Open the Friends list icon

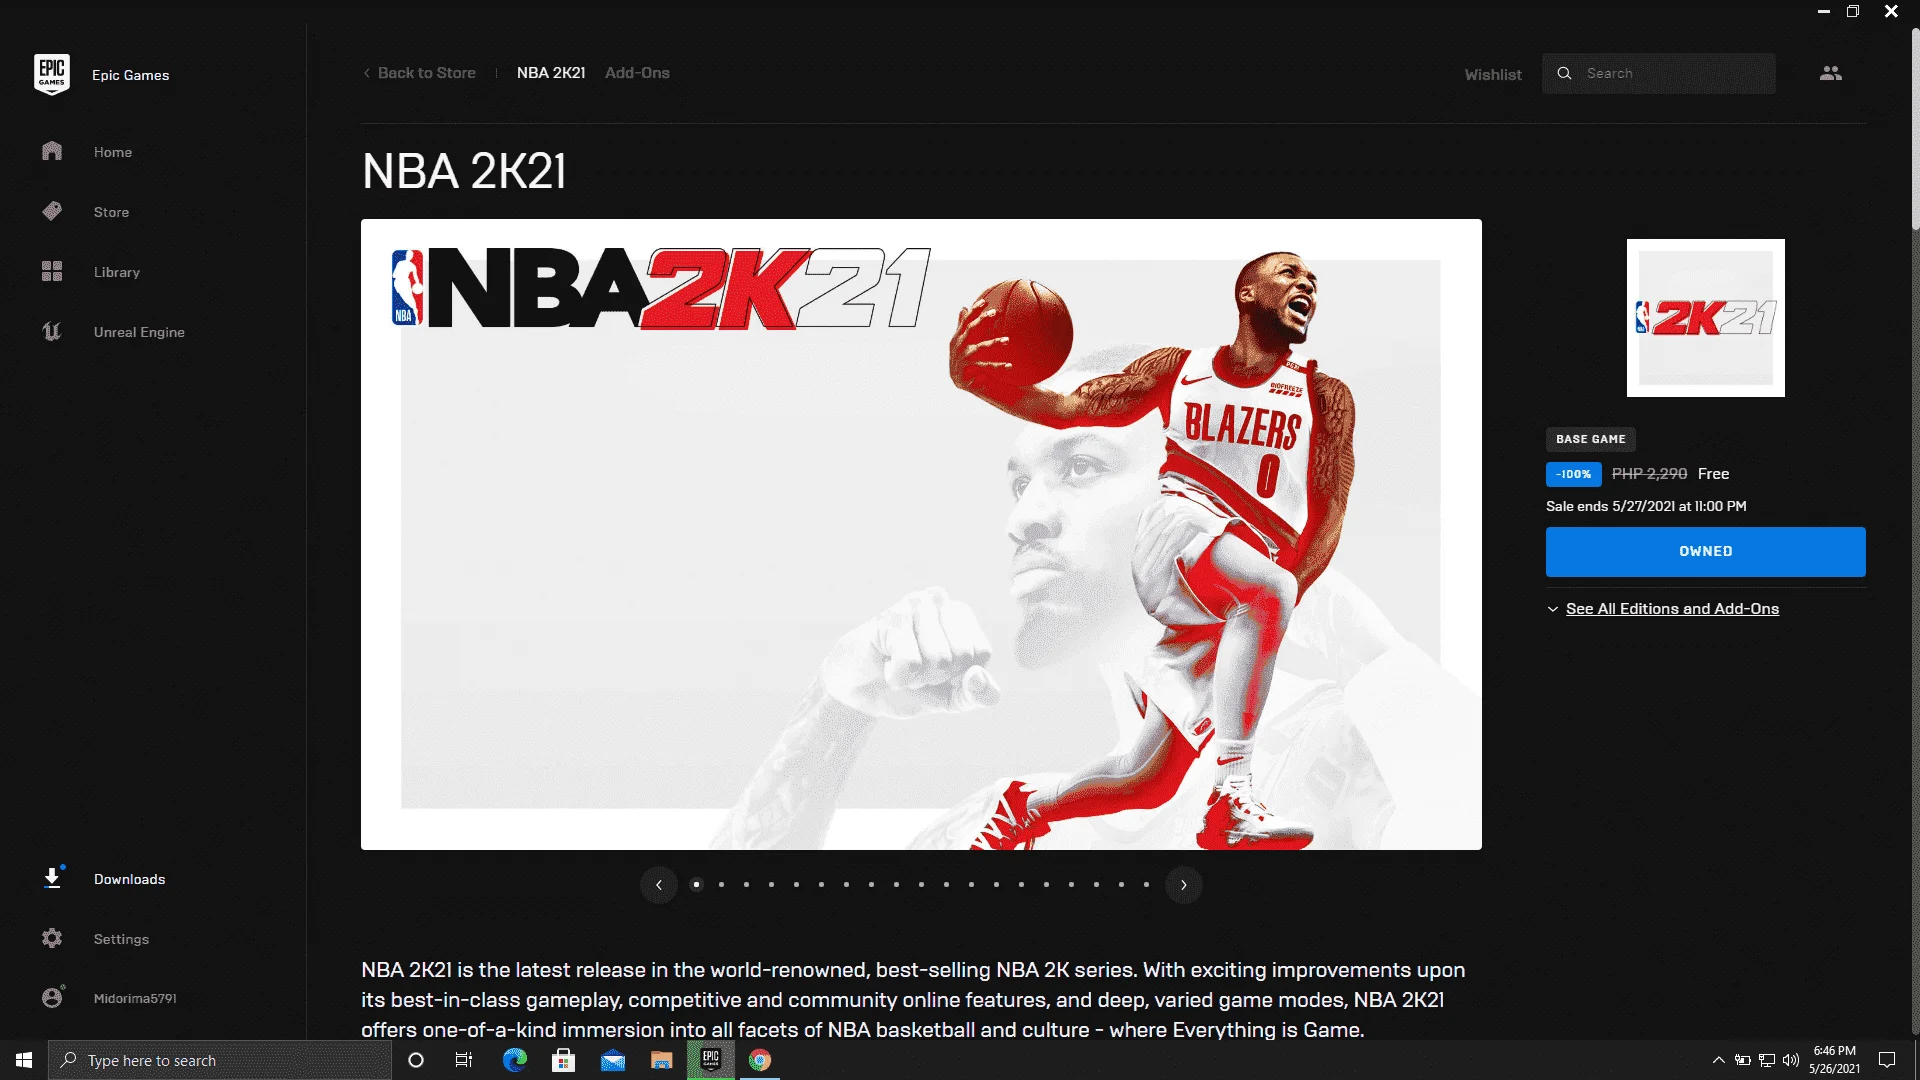point(1831,73)
